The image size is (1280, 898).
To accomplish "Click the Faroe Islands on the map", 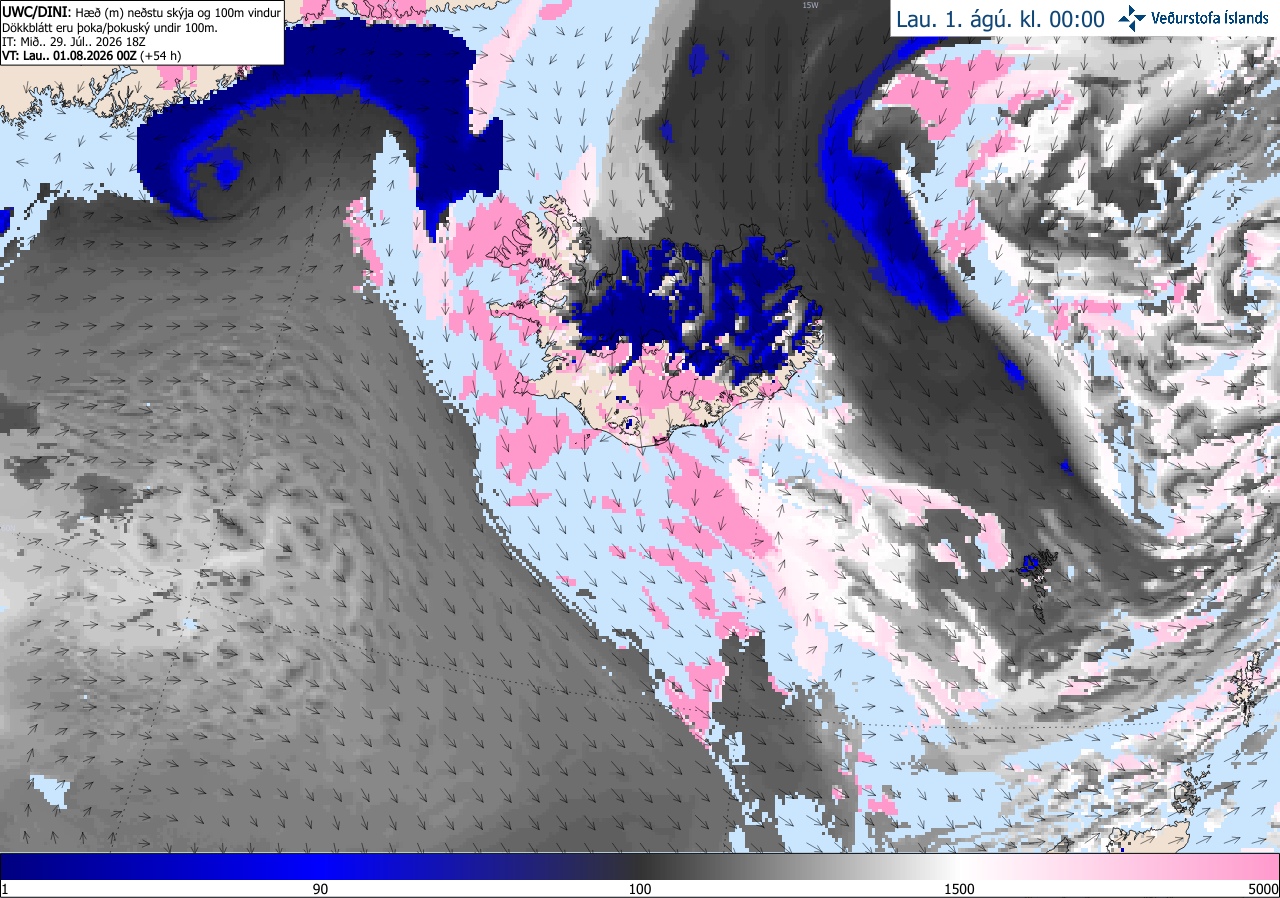I will 1036,571.
